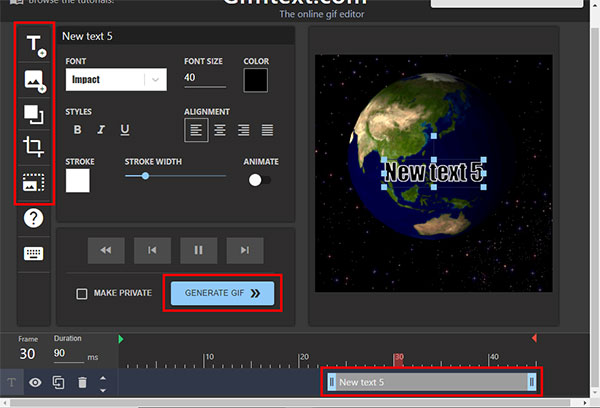The width and height of the screenshot is (600, 408).
Task: Open the keyboard shortcuts icon
Action: (x=34, y=252)
